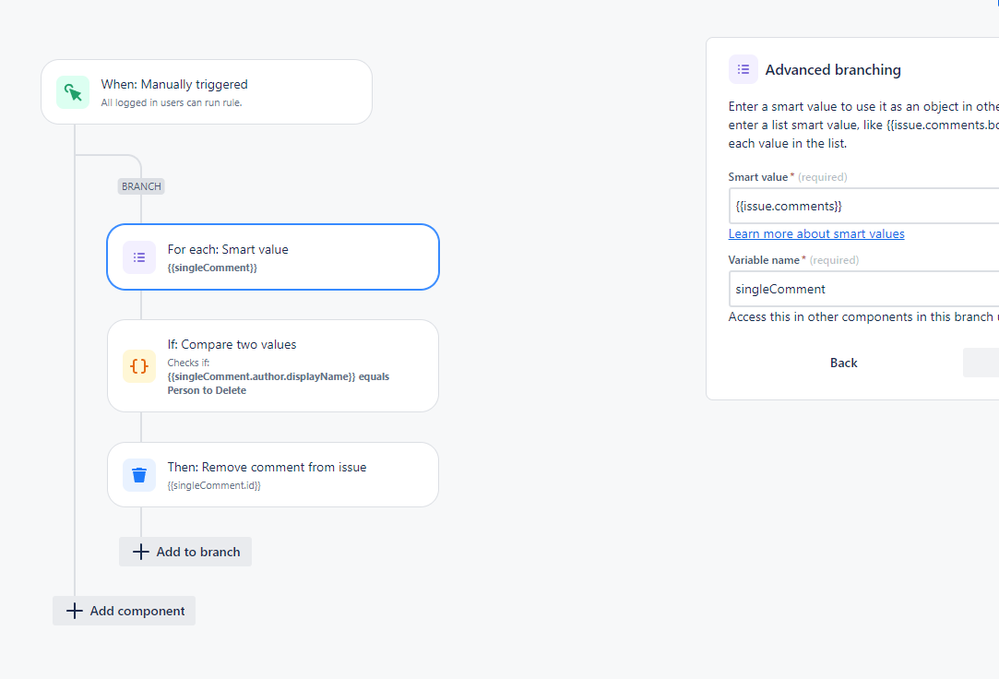Click the purple list icon on For each card

click(139, 257)
